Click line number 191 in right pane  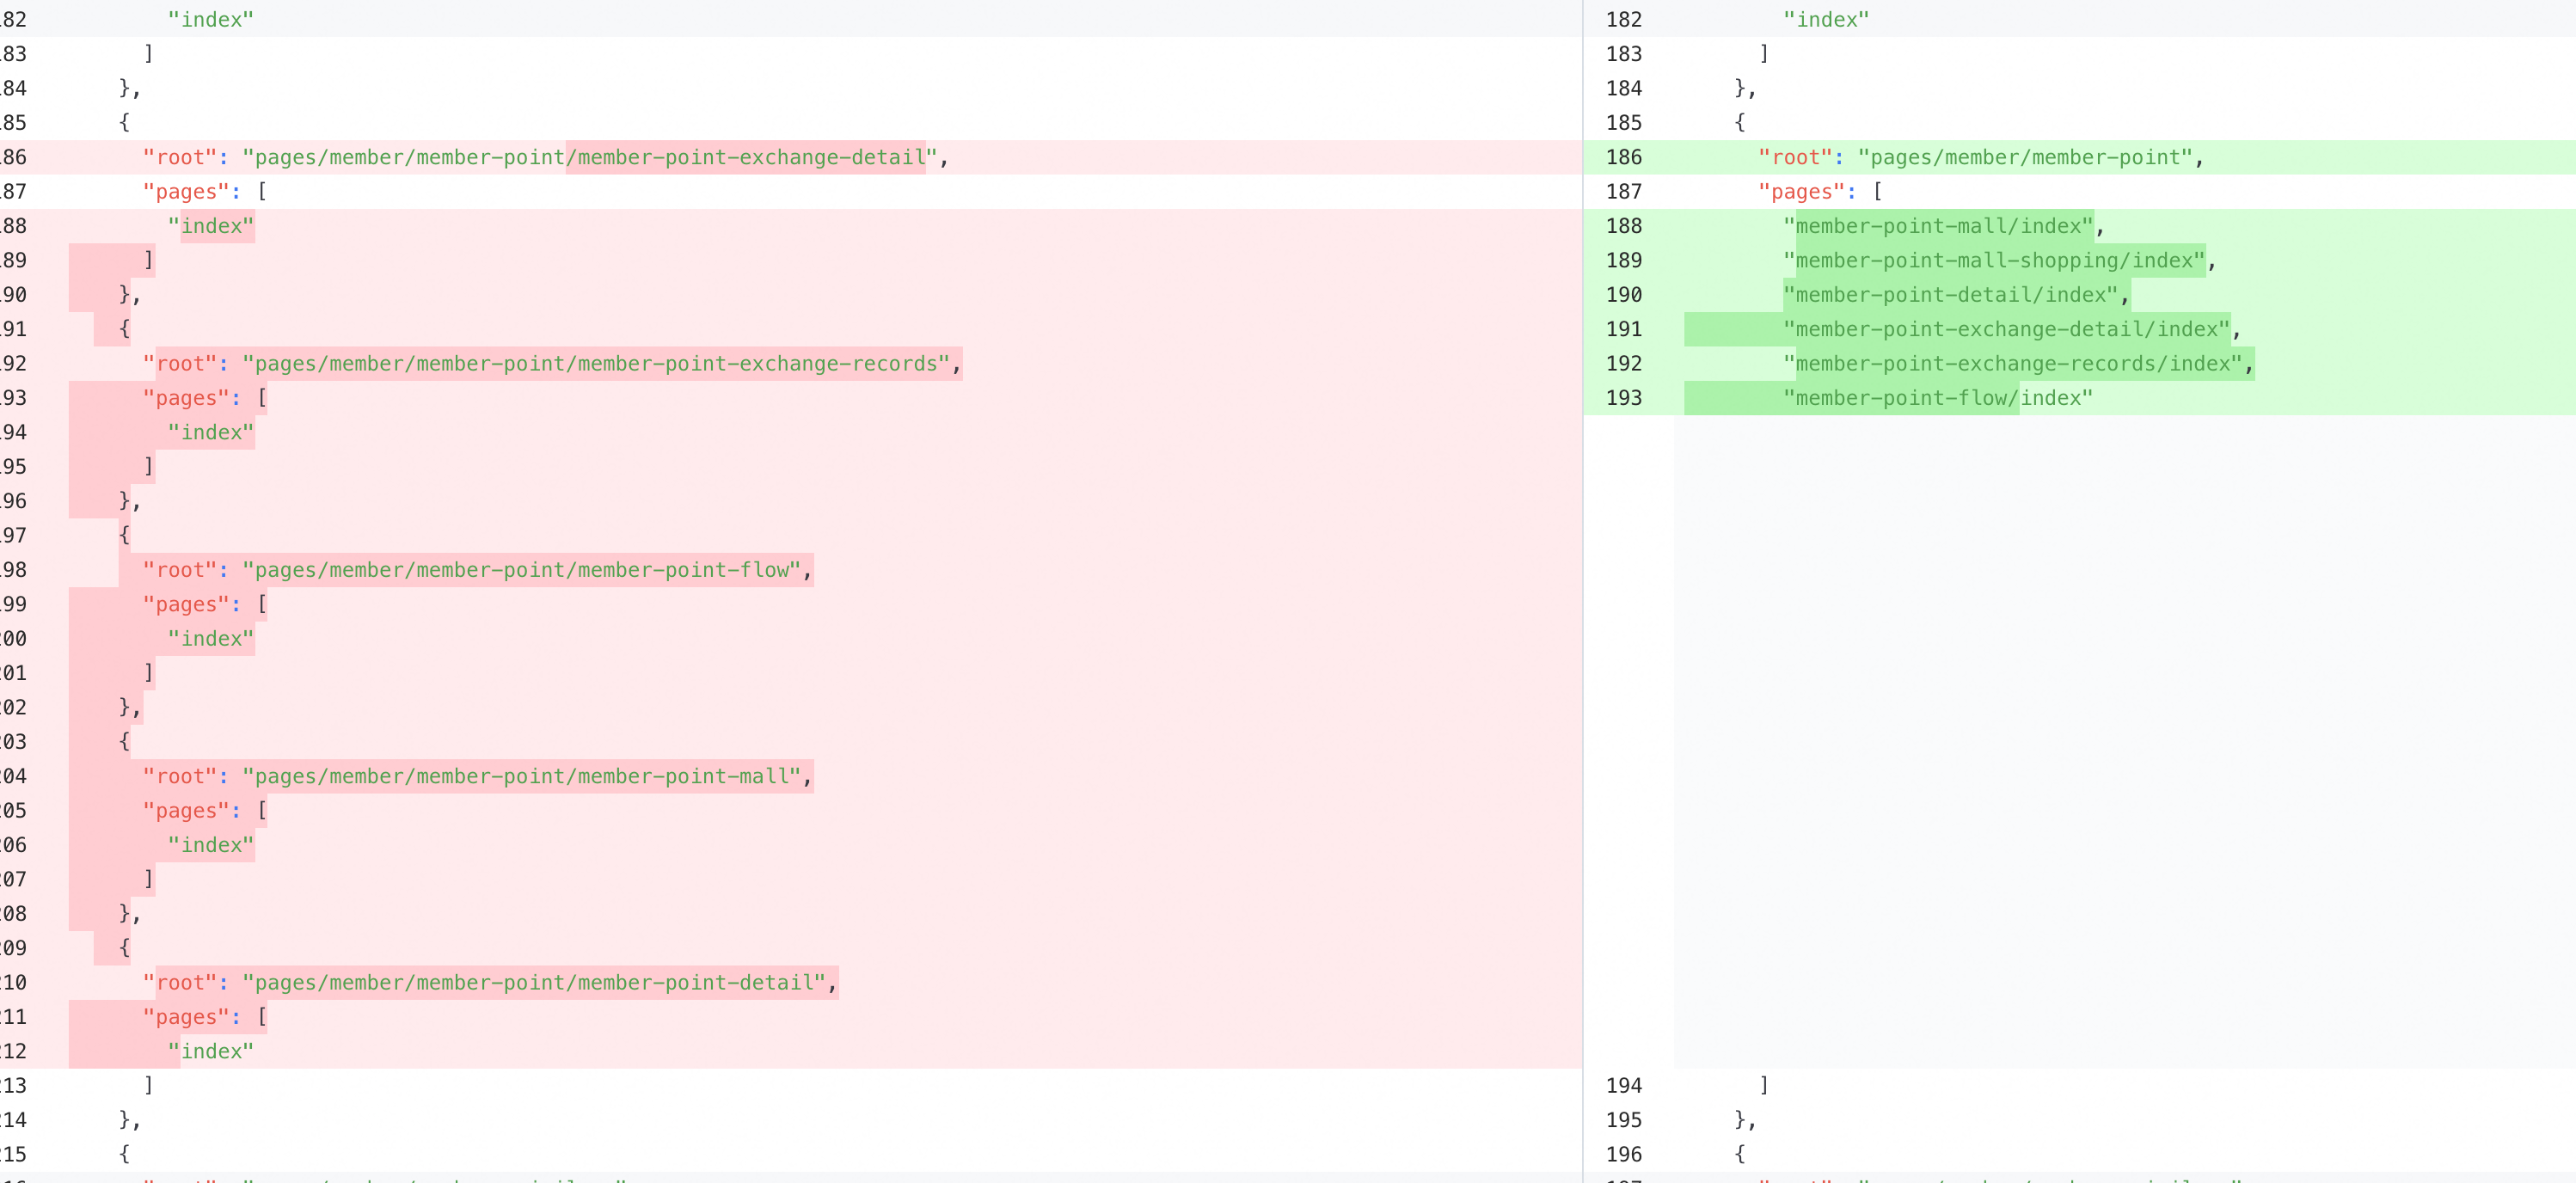1623,329
